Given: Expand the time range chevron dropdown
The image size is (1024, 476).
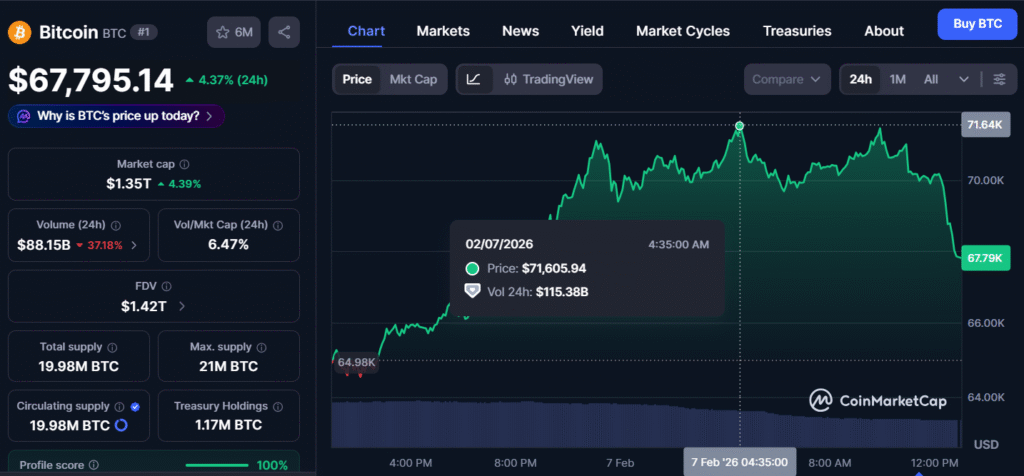Looking at the screenshot, I should coord(963,79).
